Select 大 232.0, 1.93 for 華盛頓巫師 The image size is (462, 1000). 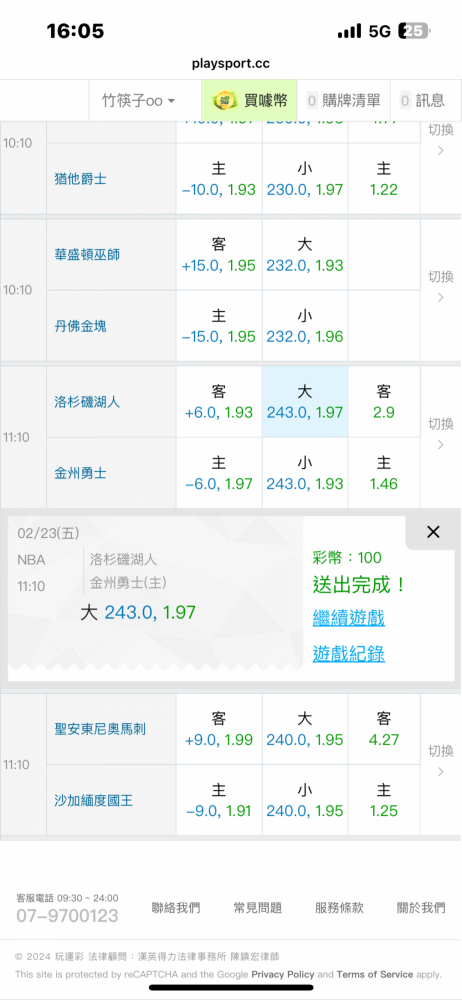coord(305,254)
